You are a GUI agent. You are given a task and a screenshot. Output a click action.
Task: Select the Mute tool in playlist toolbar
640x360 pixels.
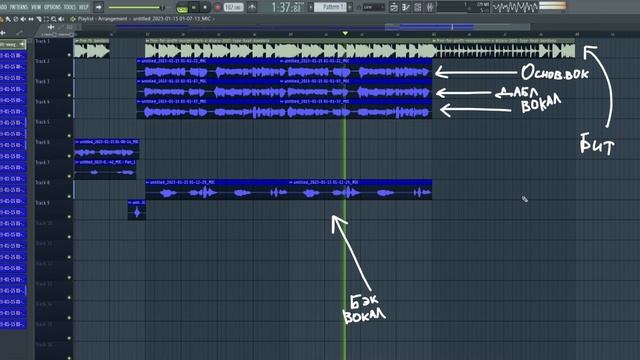pyautogui.click(x=23, y=19)
